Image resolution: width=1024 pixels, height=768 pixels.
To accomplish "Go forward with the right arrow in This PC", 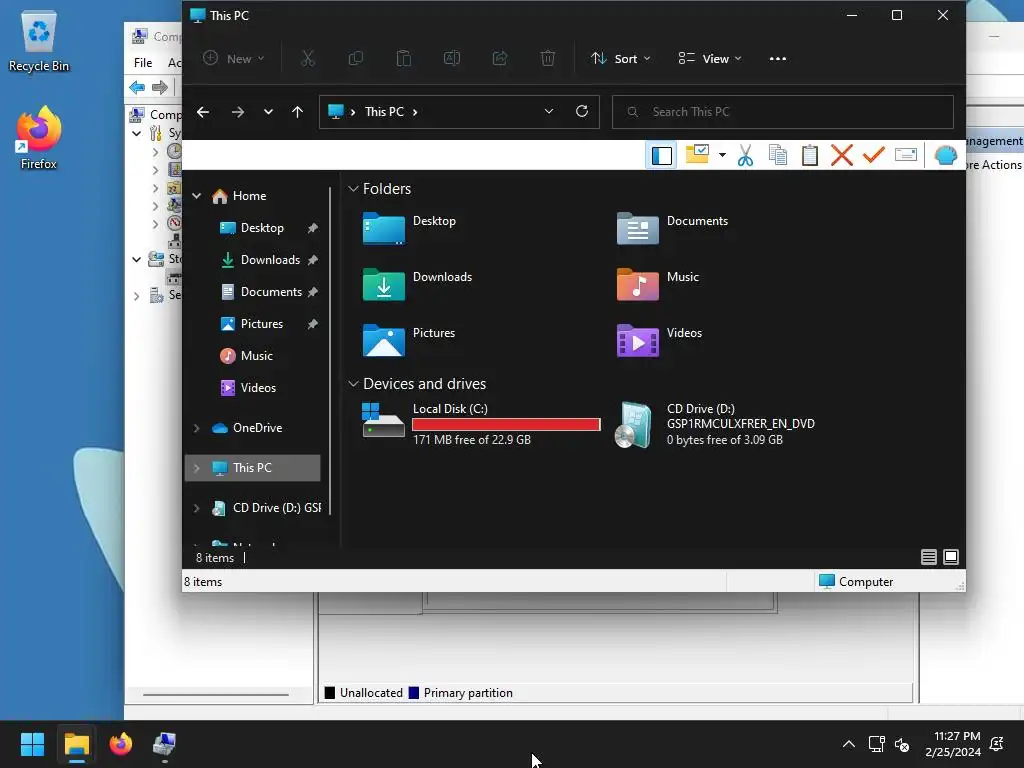I will (238, 112).
